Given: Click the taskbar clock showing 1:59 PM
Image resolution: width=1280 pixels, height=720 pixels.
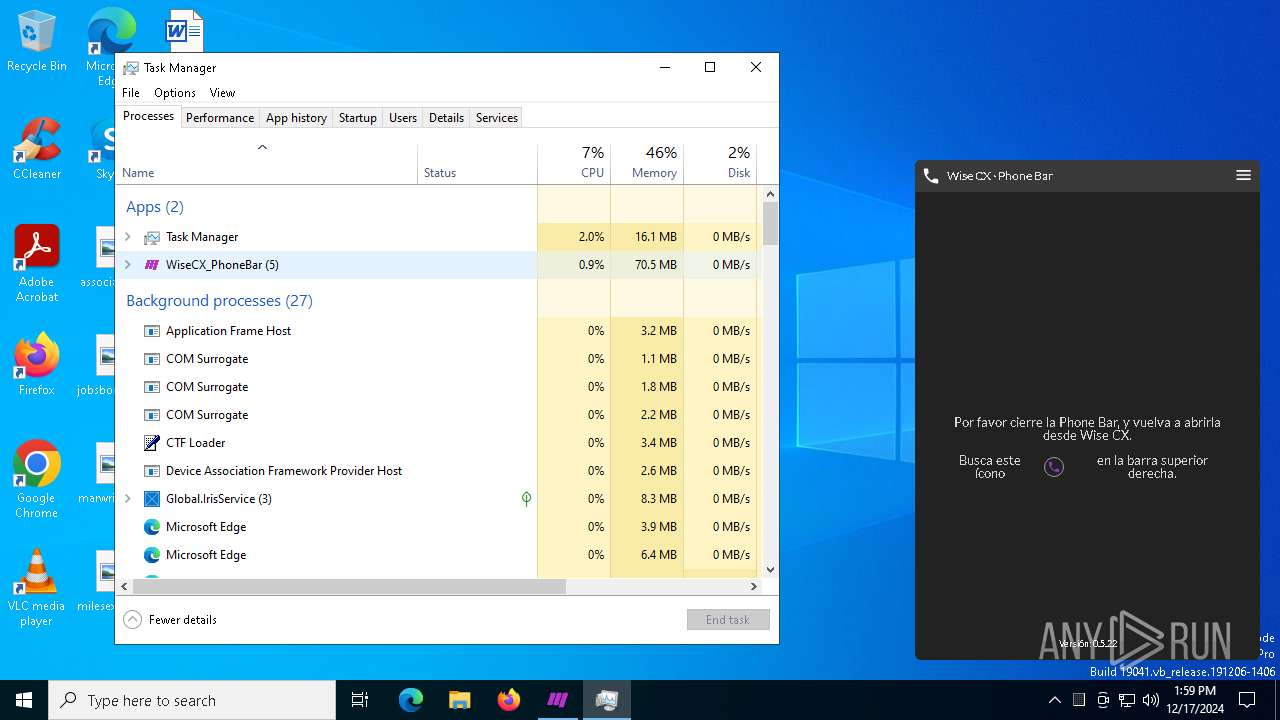Looking at the screenshot, I should point(1194,700).
